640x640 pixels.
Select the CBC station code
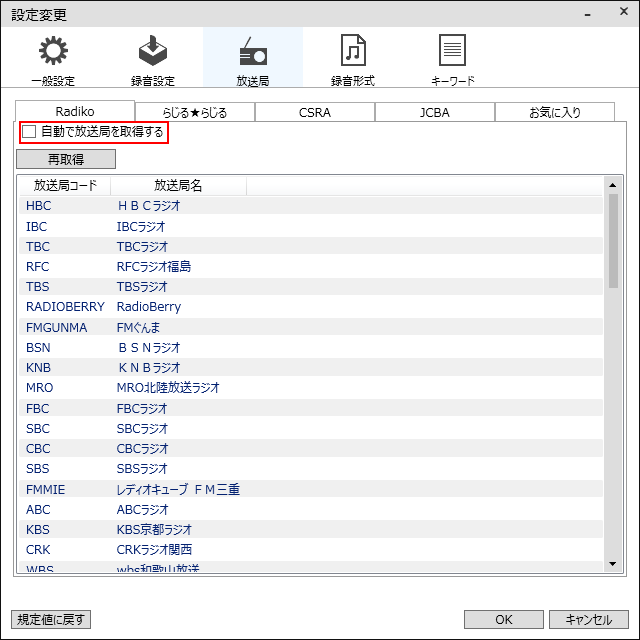pyautogui.click(x=38, y=449)
